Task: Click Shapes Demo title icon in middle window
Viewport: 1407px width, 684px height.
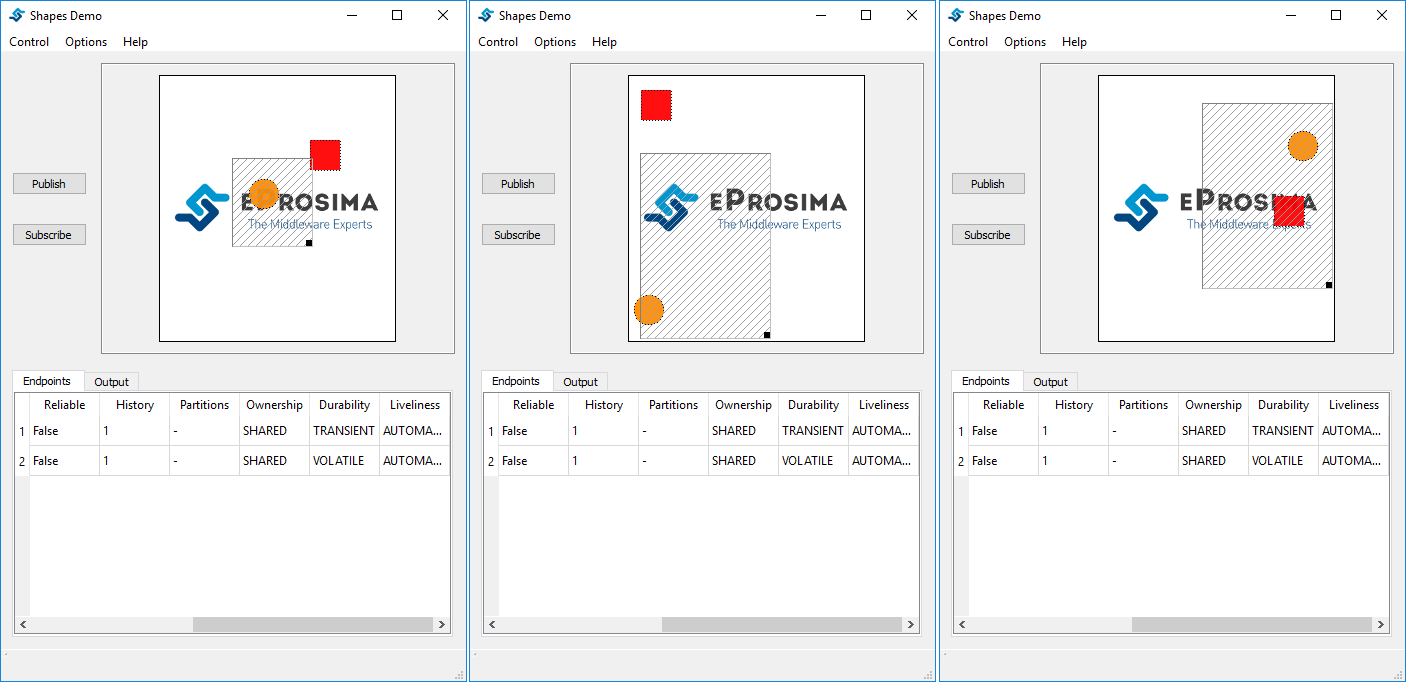Action: [x=486, y=15]
